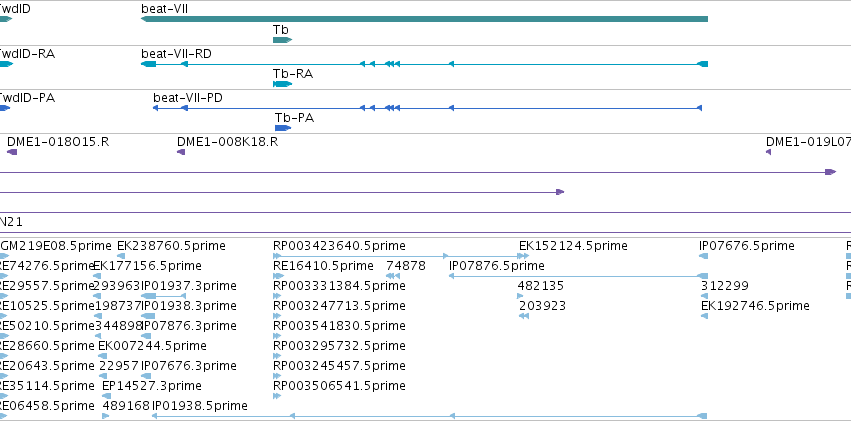Select the EK238760.5prime EST label
Screen dimensions: 851x421
(x=172, y=246)
